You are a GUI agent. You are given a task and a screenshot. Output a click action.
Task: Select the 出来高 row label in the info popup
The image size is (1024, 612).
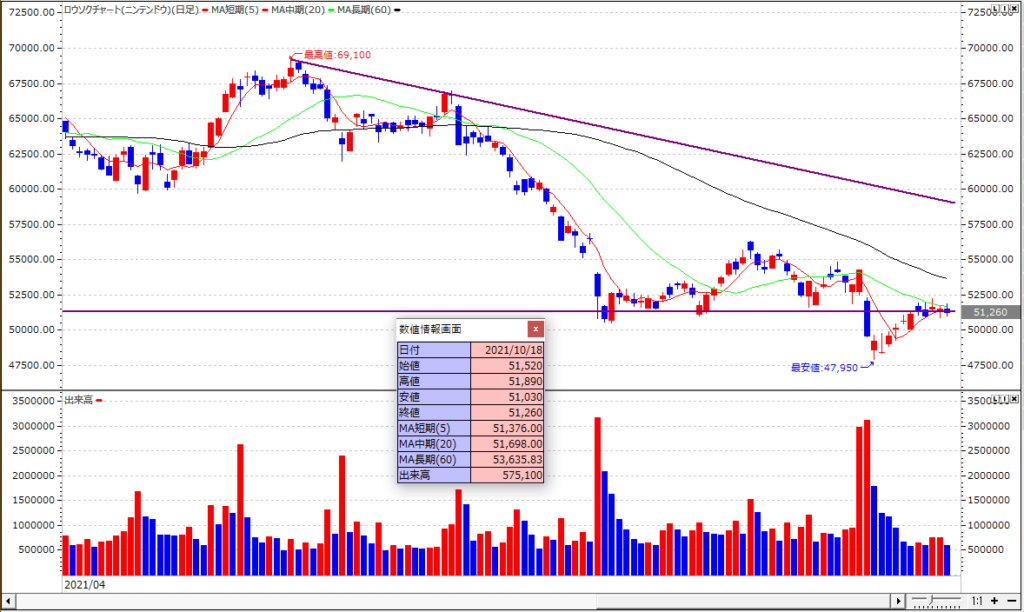[434, 475]
